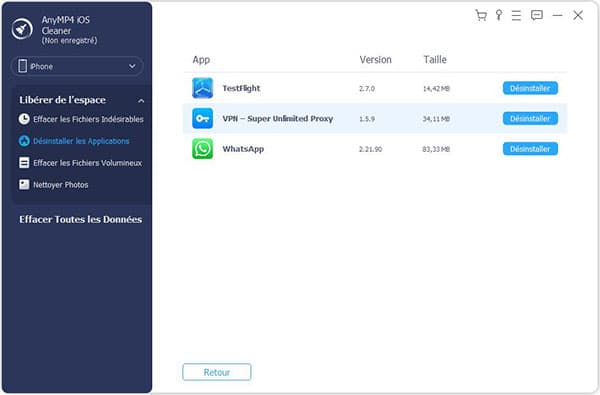The width and height of the screenshot is (600, 395).
Task: Select Nettoyer Photos
Action: pyautogui.click(x=60, y=184)
